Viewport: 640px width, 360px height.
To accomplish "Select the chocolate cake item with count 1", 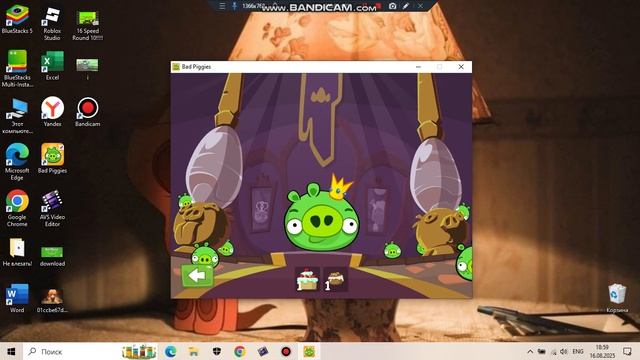I will coord(336,279).
